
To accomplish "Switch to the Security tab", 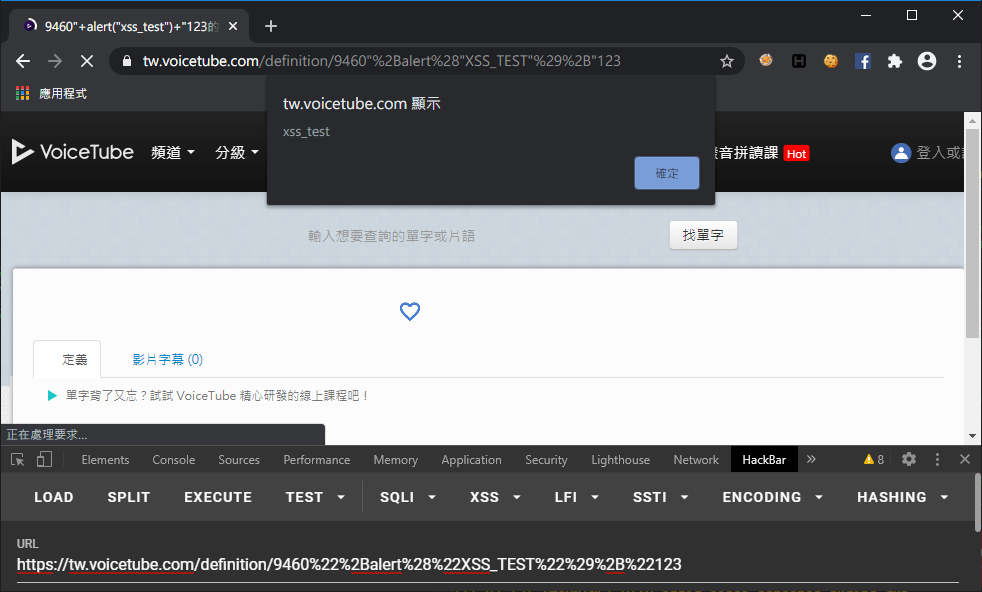I will (546, 460).
